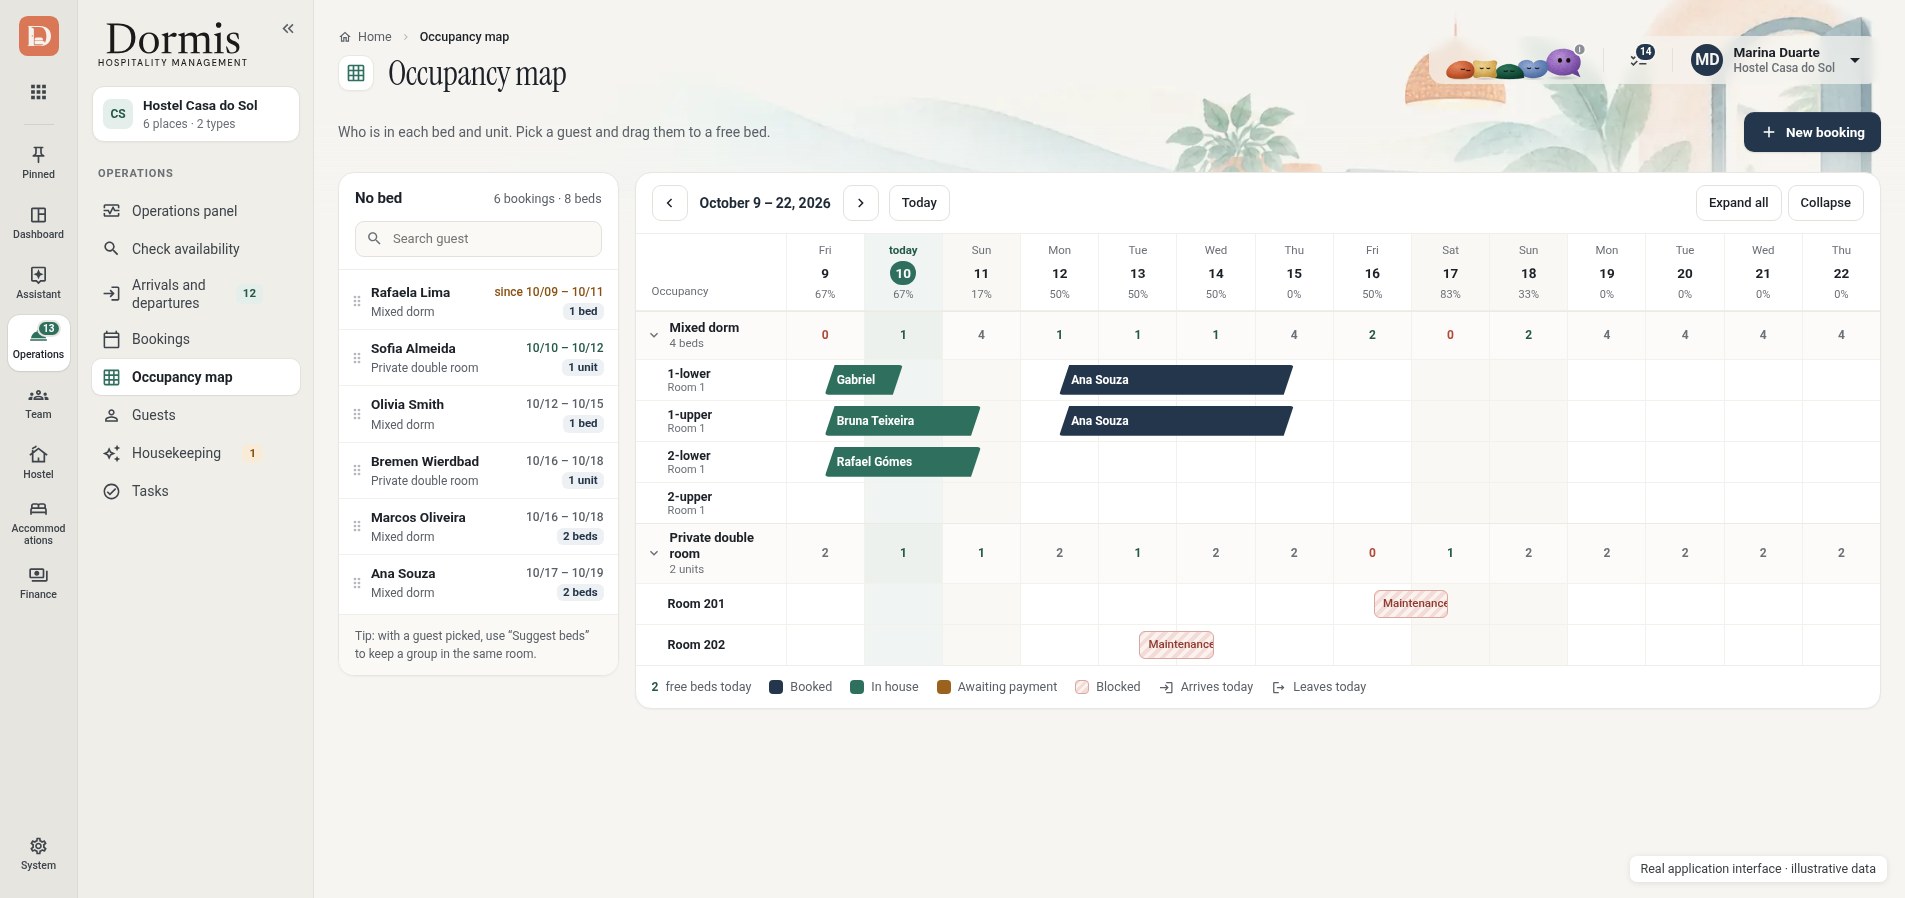
Task: Select today's date column 10
Action: pyautogui.click(x=903, y=273)
